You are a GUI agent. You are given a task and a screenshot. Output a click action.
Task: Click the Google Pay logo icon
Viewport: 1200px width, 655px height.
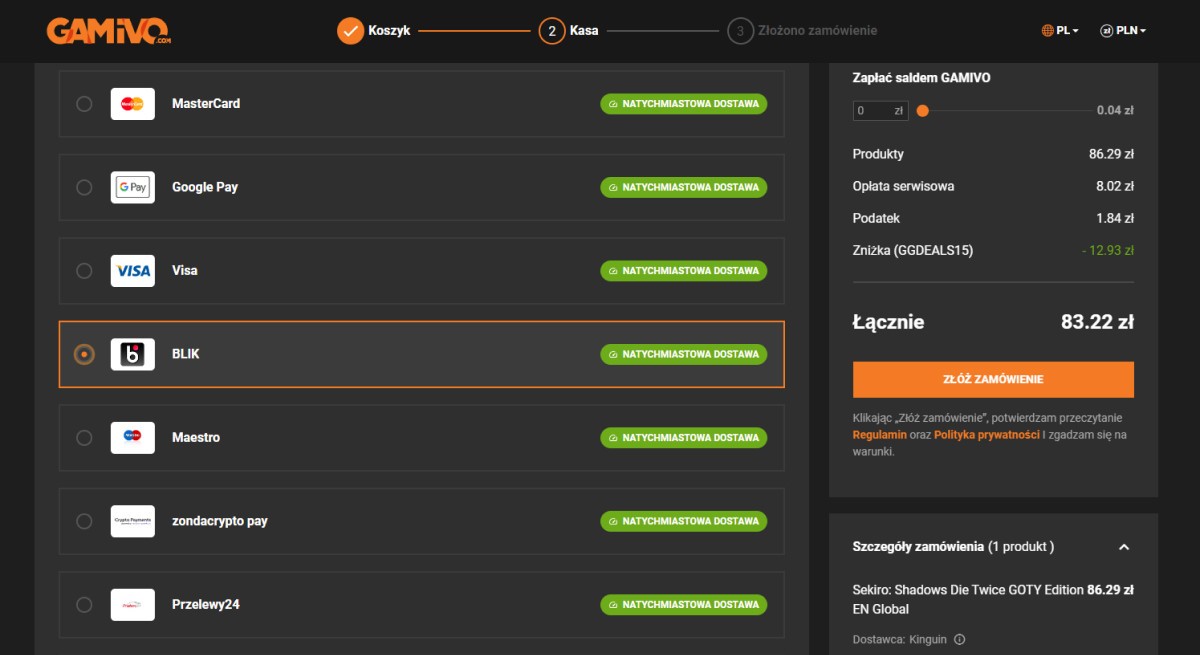pos(132,187)
